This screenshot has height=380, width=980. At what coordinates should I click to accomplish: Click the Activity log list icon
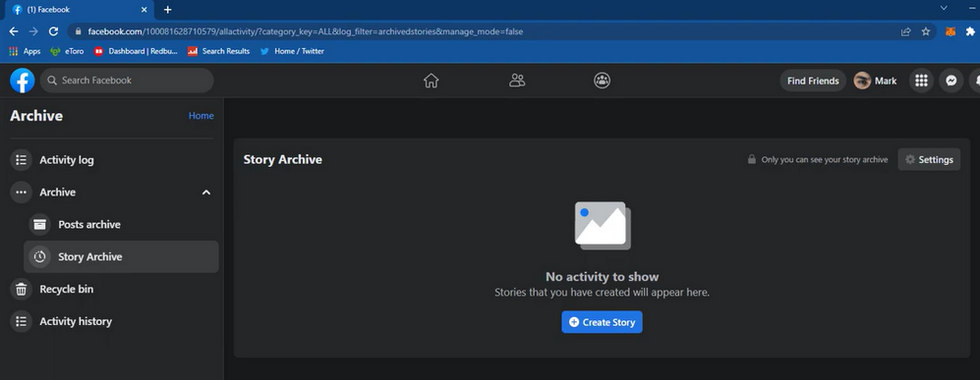click(21, 160)
